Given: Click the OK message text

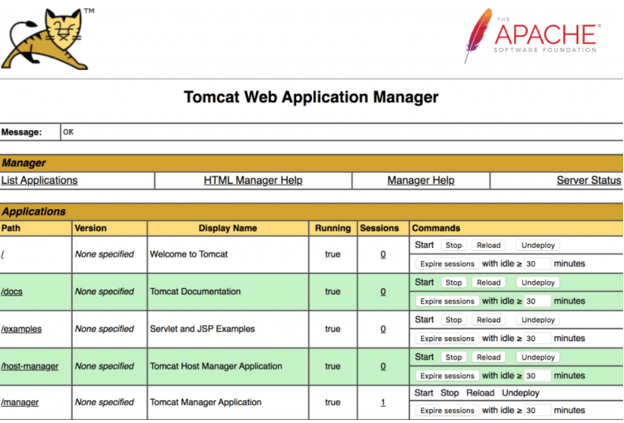Looking at the screenshot, I should 68,132.
